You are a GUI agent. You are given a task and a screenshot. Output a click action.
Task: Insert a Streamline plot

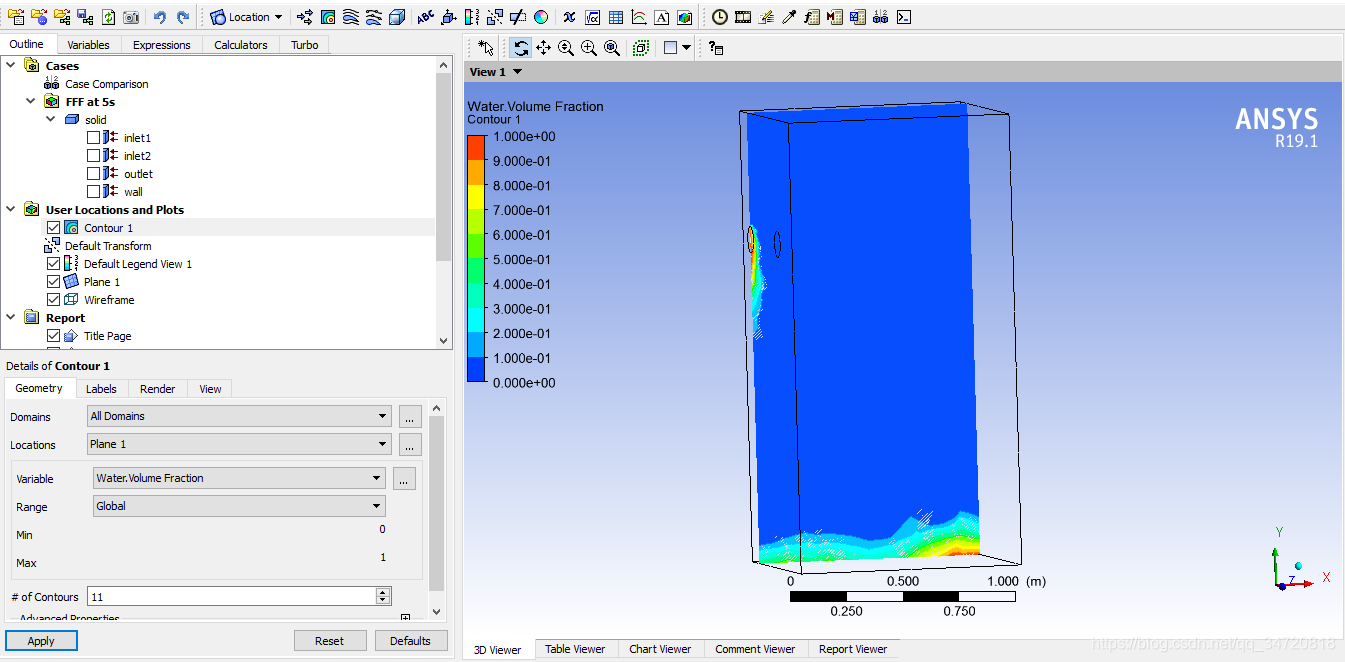pyautogui.click(x=351, y=17)
